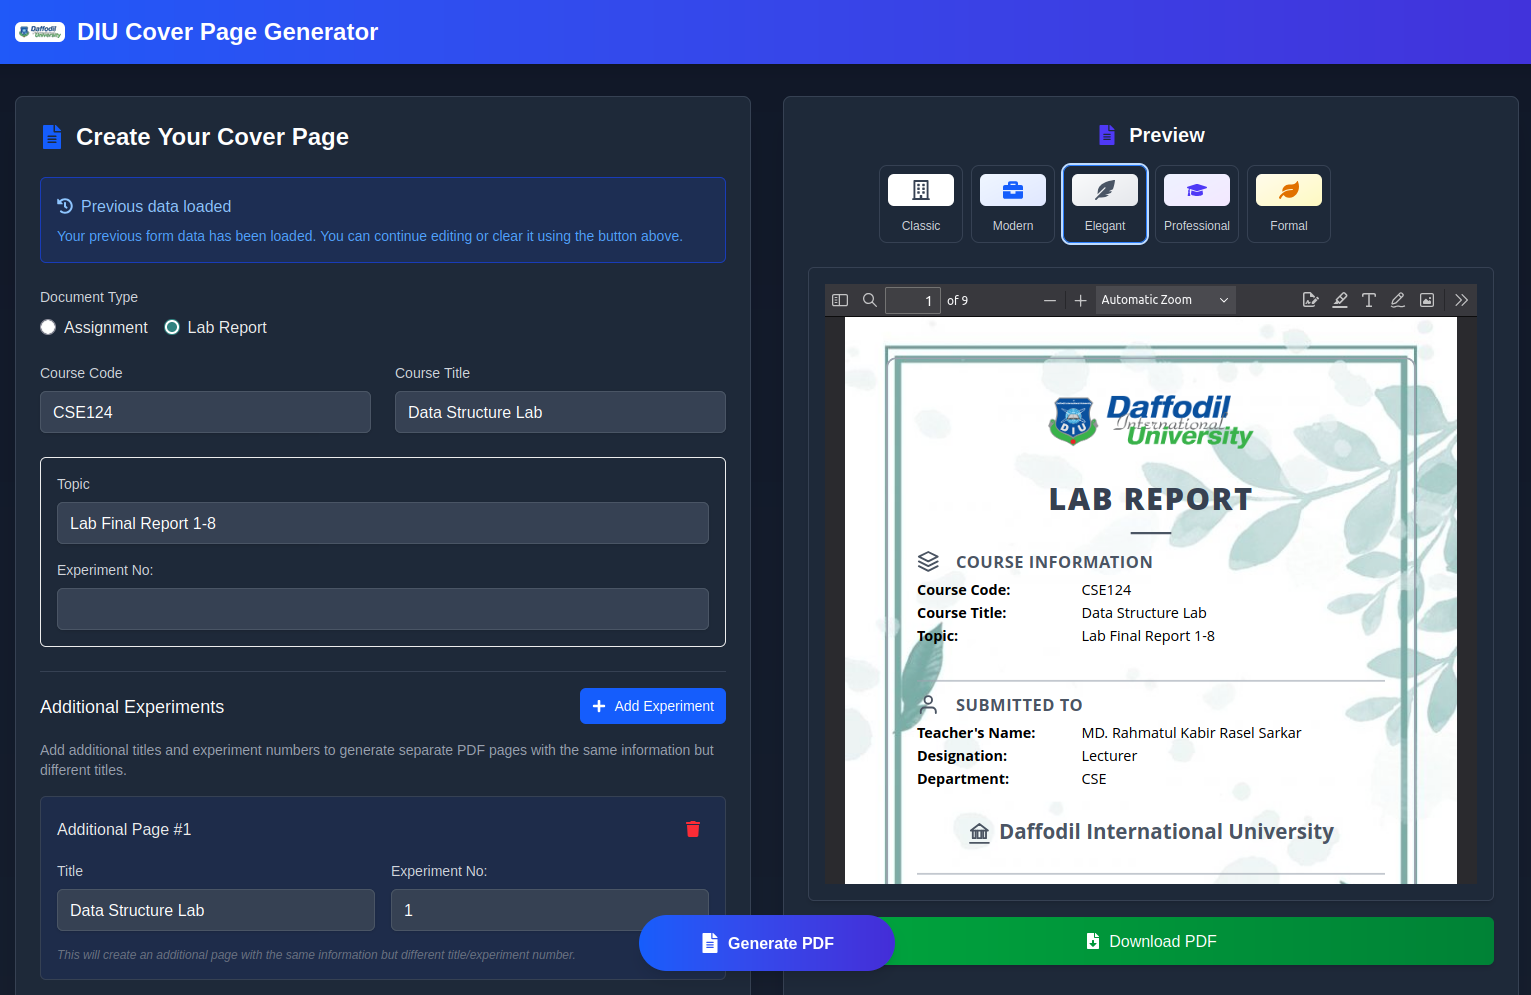1531x995 pixels.
Task: Delete Additional Page #1 with trash icon
Action: click(693, 829)
